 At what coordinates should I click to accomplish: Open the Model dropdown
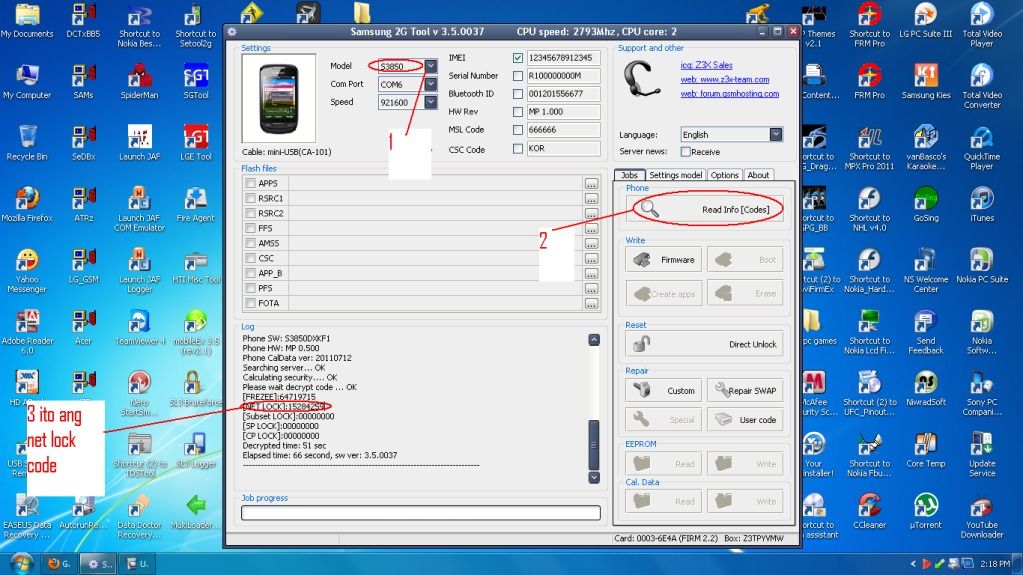(x=431, y=66)
